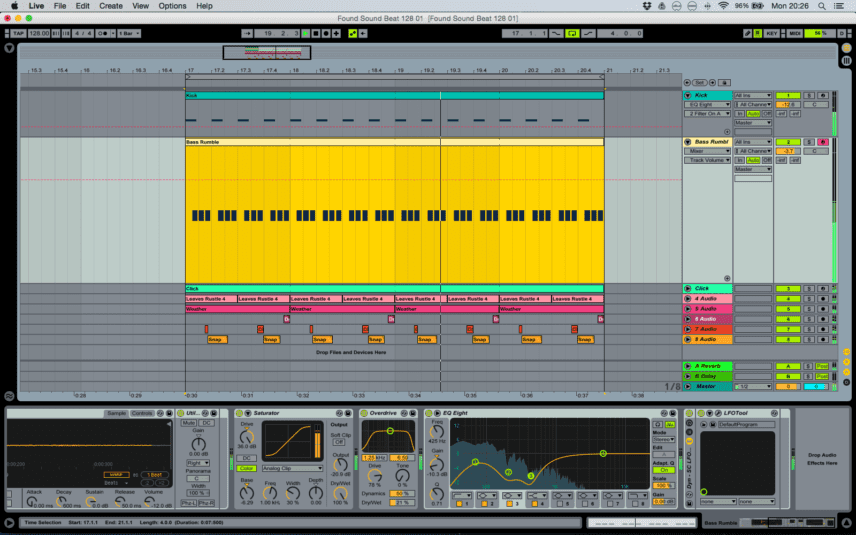
Task: Open the 1 Bar quantization dropdown
Action: (x=129, y=33)
